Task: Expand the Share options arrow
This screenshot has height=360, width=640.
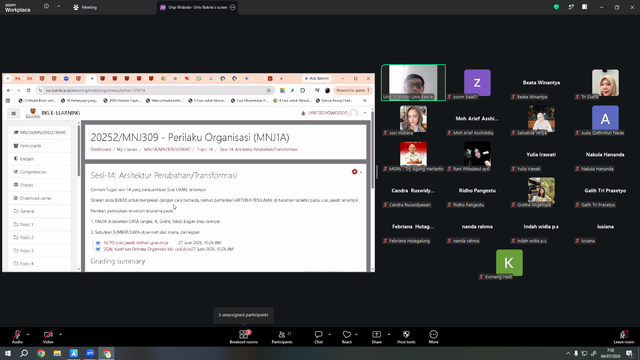Action: coord(389,334)
